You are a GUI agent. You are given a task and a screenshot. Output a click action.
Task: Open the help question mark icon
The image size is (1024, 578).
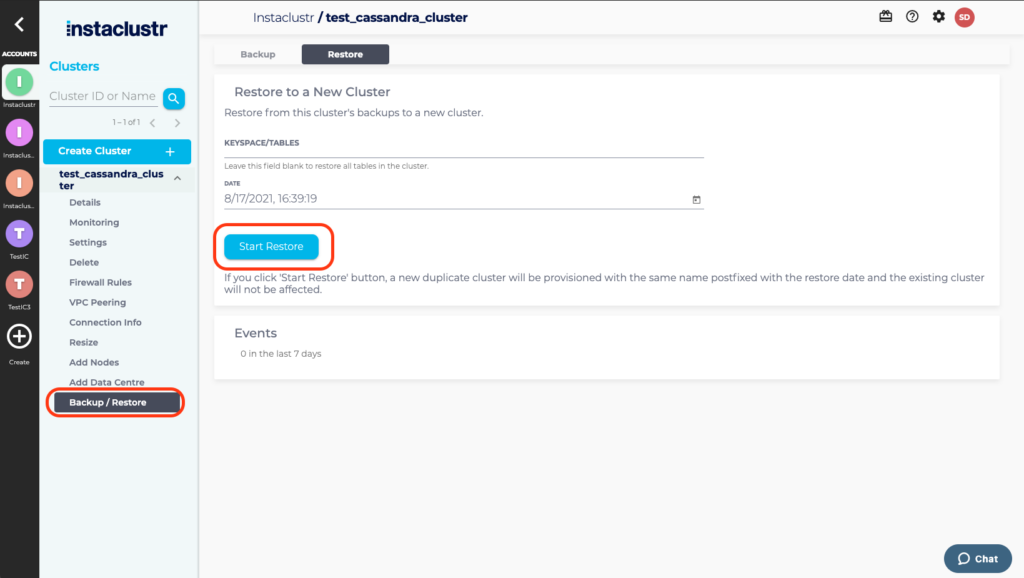[x=911, y=17]
